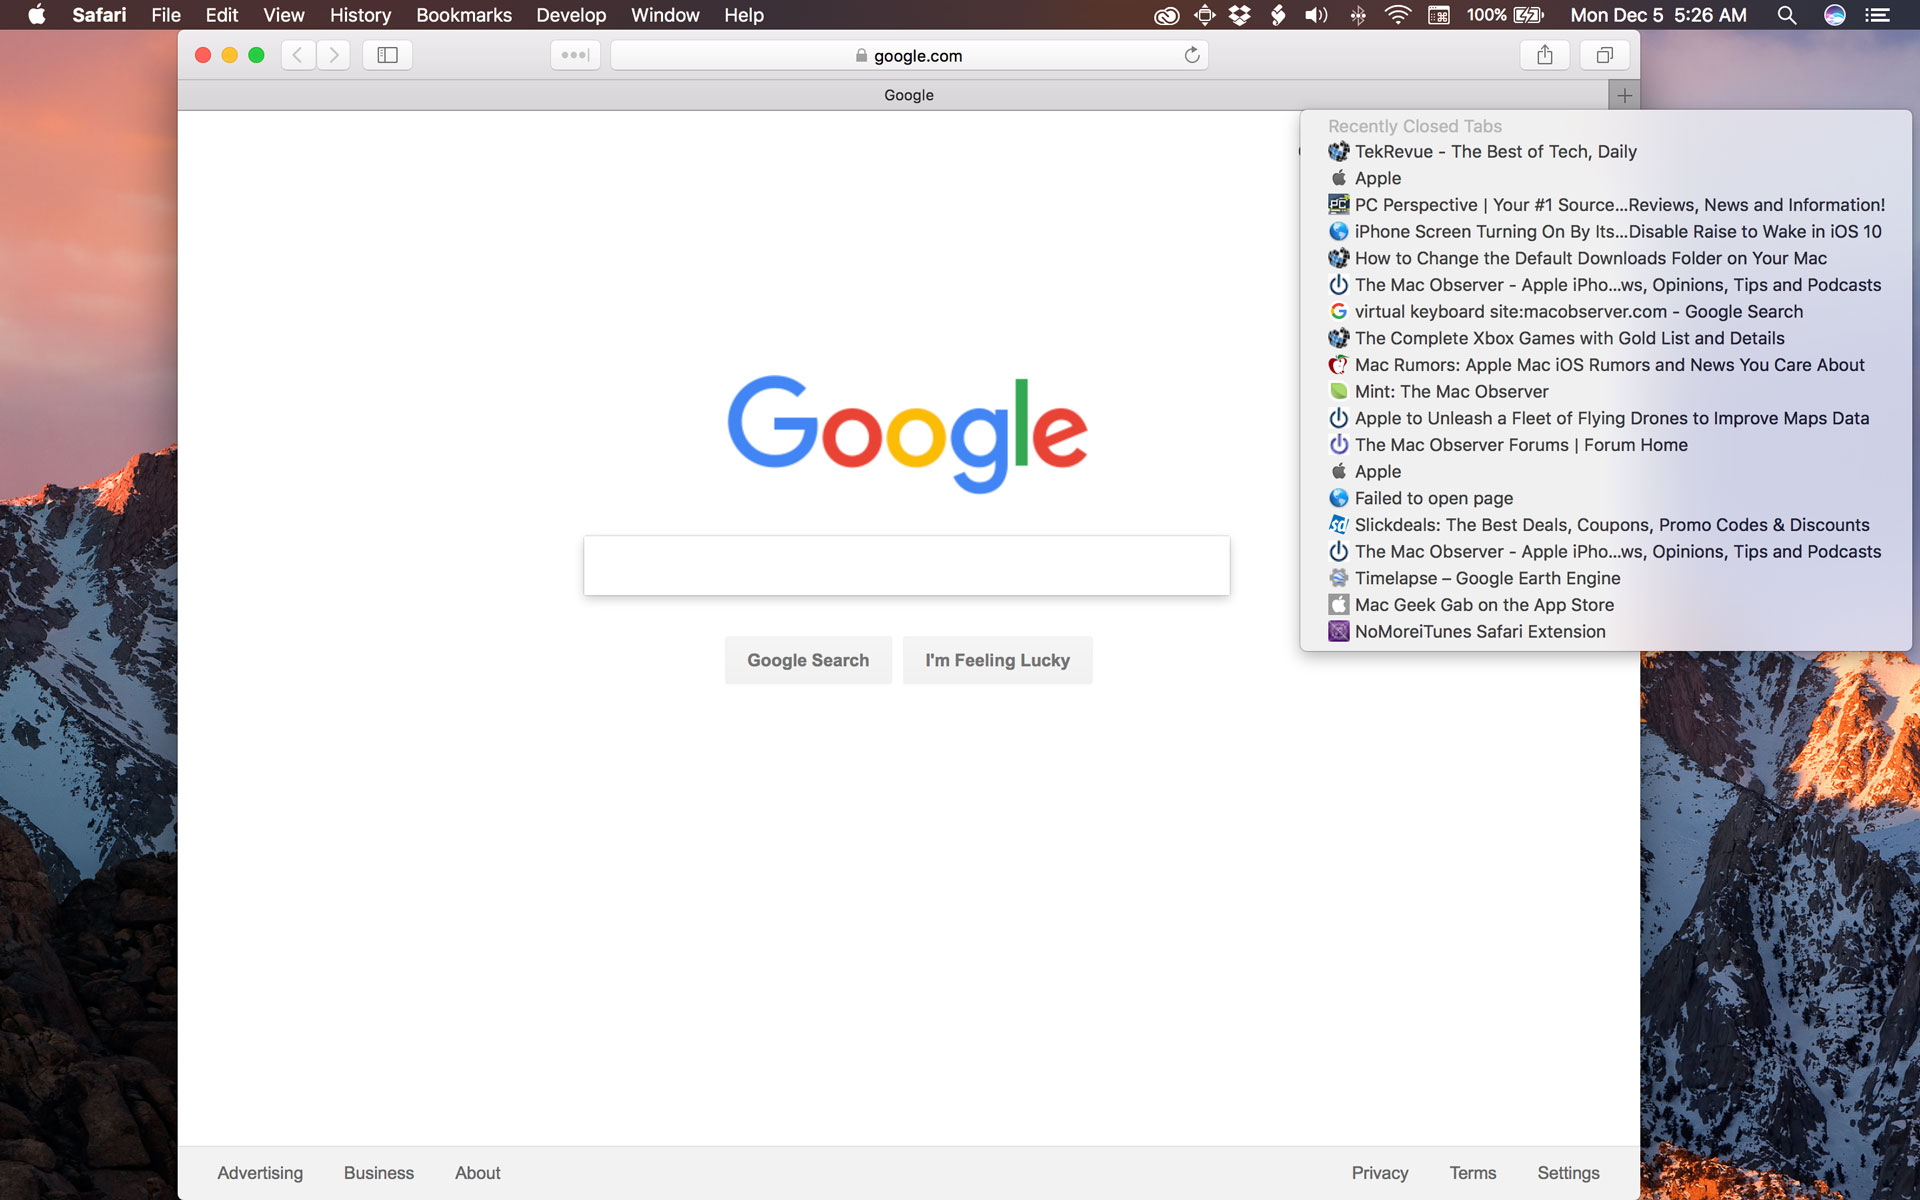Reopen virtual keyboard Google Search tab
The image size is (1920, 1200).
(1606, 312)
